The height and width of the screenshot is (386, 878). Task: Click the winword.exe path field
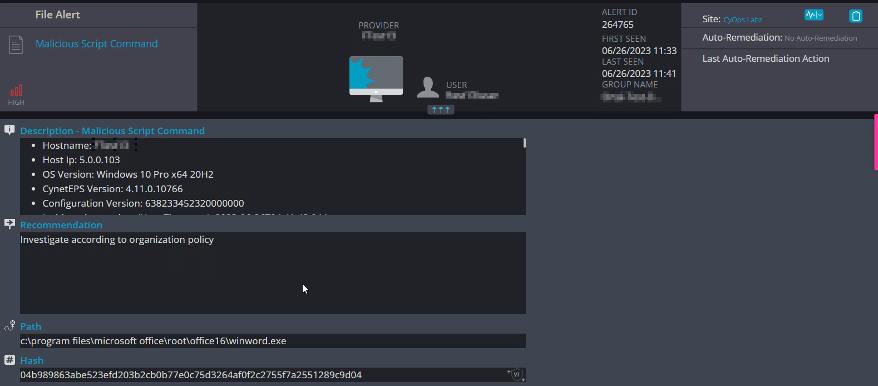[273, 341]
